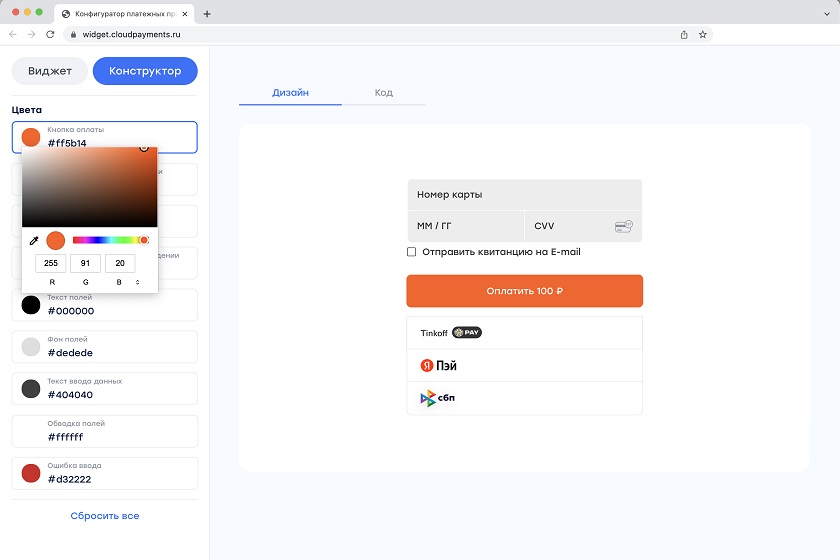Reload the page with the refresh icon

click(50, 34)
